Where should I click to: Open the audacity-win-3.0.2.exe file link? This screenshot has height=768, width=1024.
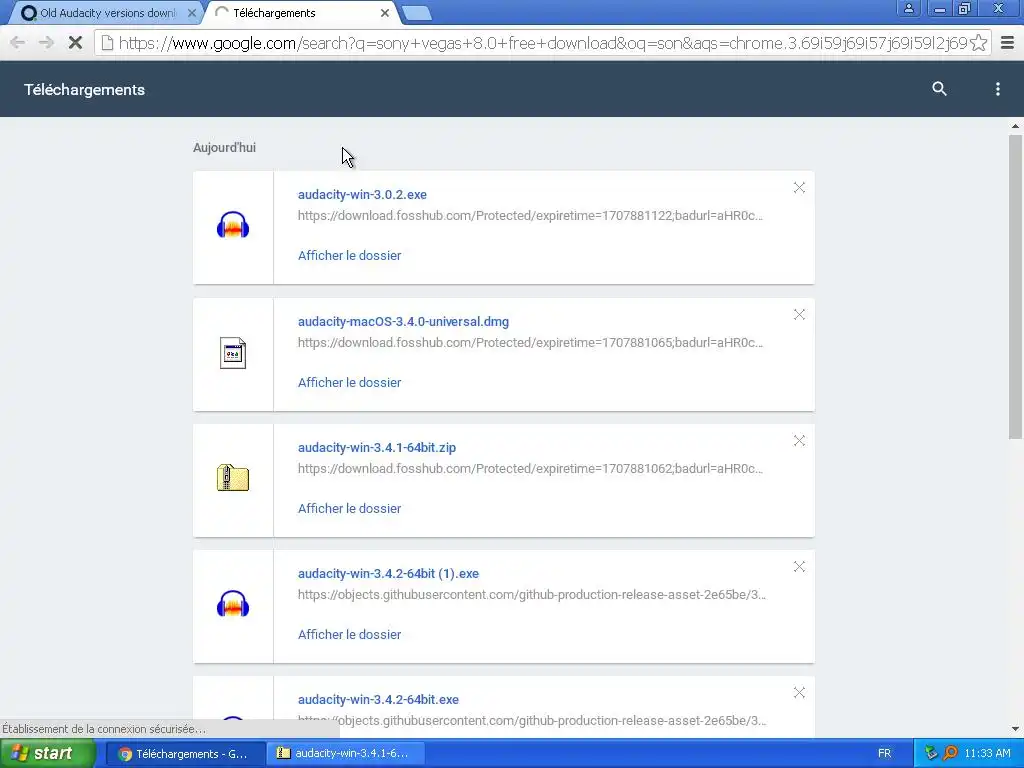(x=362, y=195)
